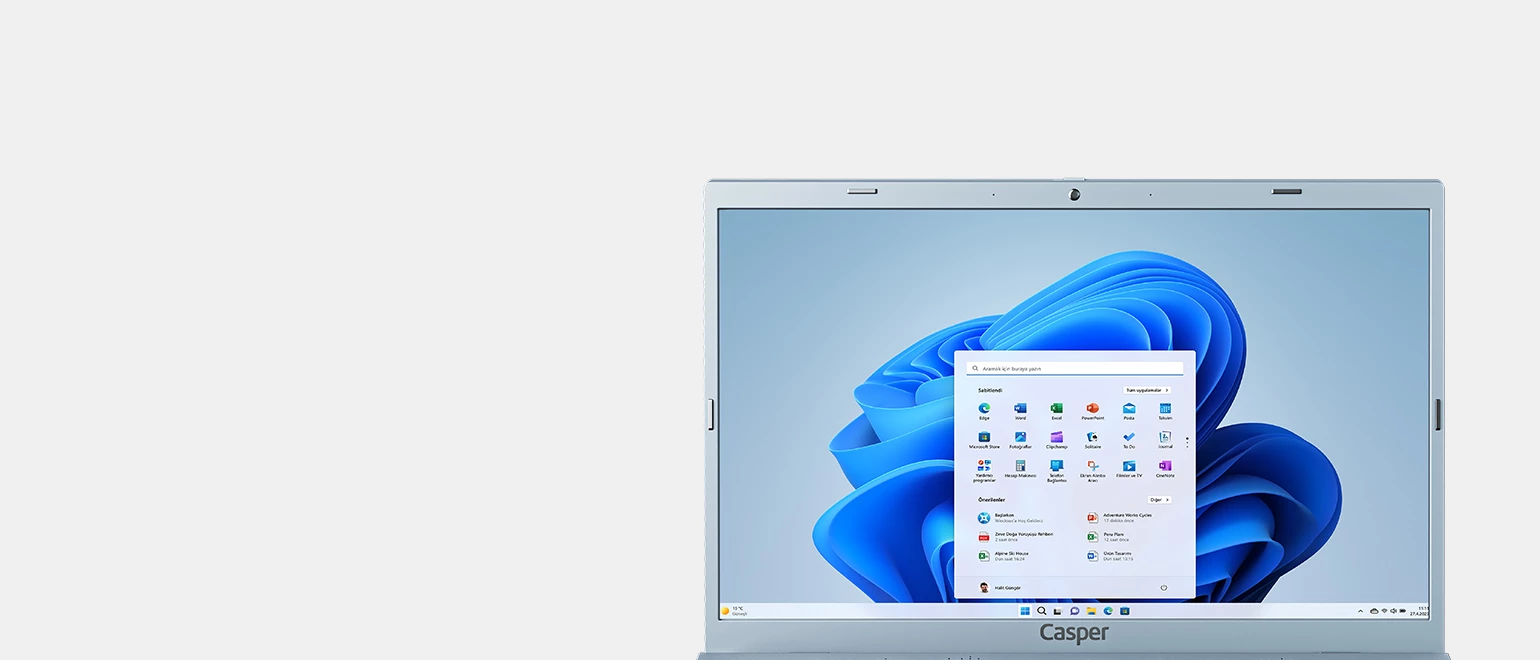Viewport: 1540px width, 660px height.
Task: Open Microsoft Store app icon
Action: click(984, 438)
